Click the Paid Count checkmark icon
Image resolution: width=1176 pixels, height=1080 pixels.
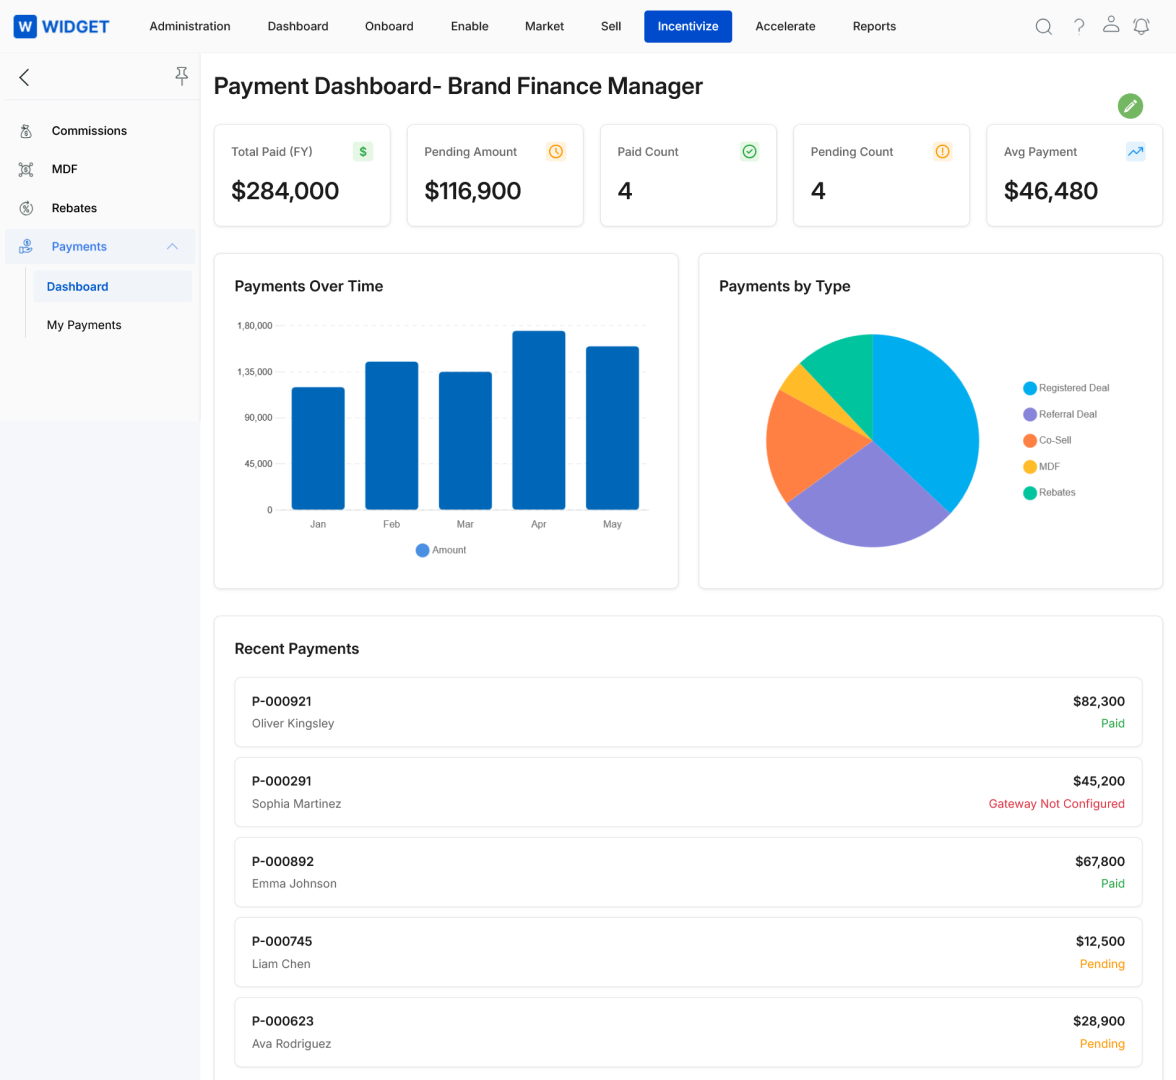click(749, 152)
